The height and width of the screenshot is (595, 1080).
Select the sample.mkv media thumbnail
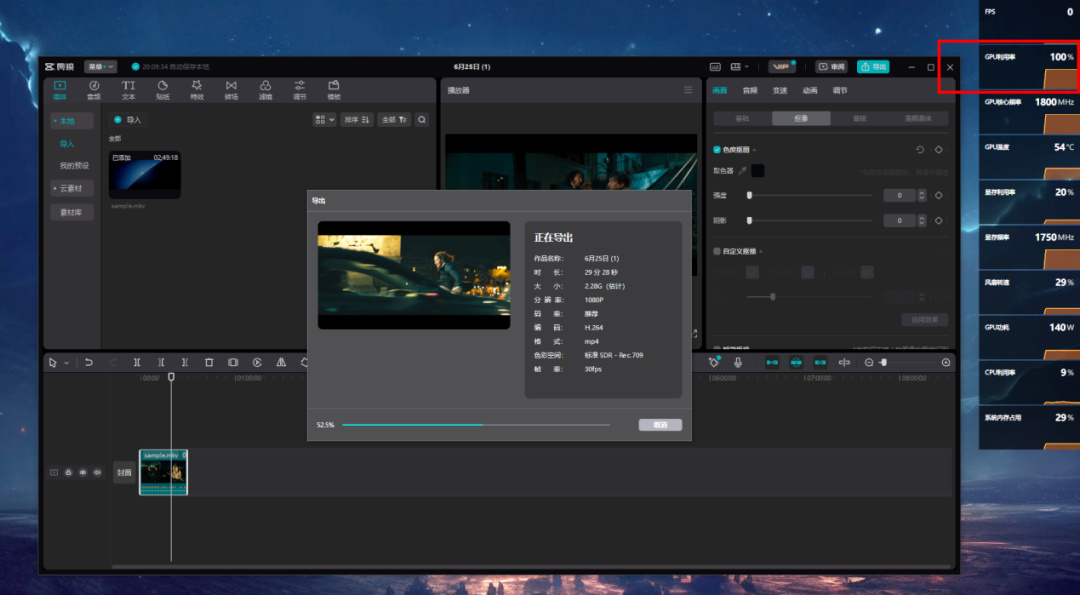coord(145,175)
